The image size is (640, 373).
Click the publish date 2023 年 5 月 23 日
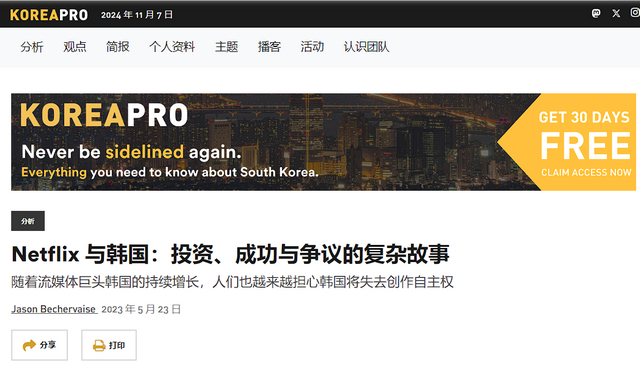(141, 309)
